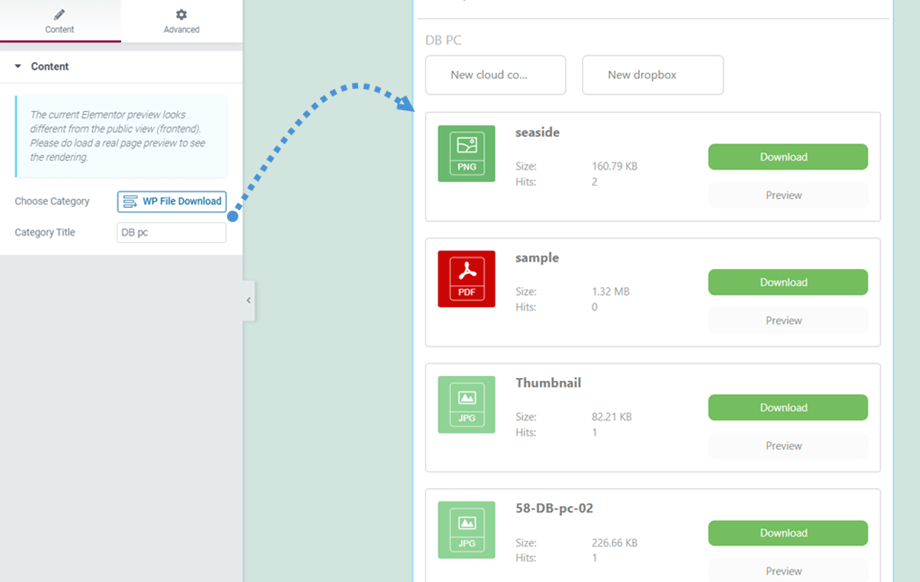920x582 pixels.
Task: Open the New dropbox category
Action: tap(652, 75)
